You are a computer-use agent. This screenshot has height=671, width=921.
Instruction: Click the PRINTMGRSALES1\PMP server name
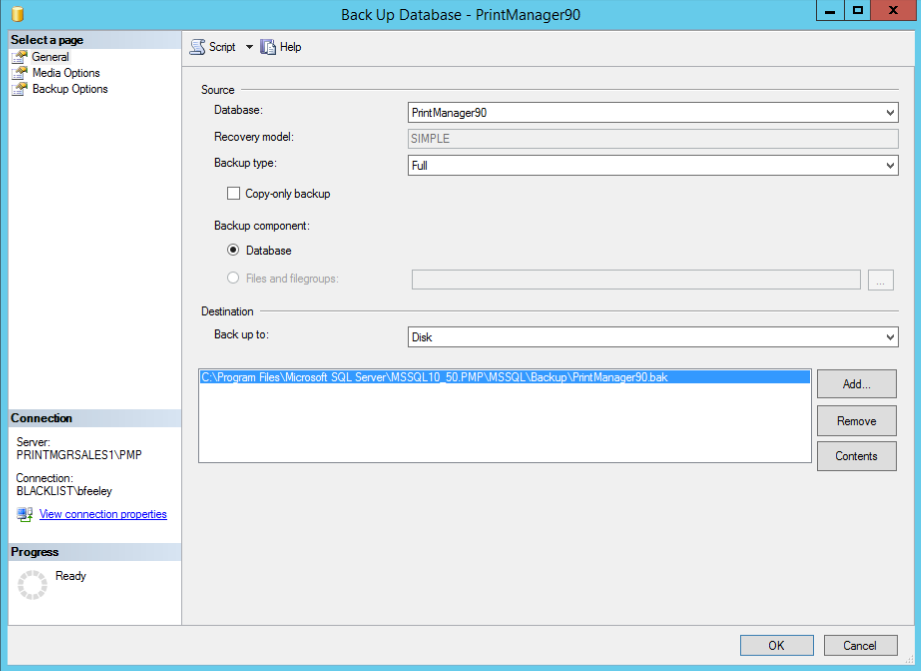coord(79,455)
